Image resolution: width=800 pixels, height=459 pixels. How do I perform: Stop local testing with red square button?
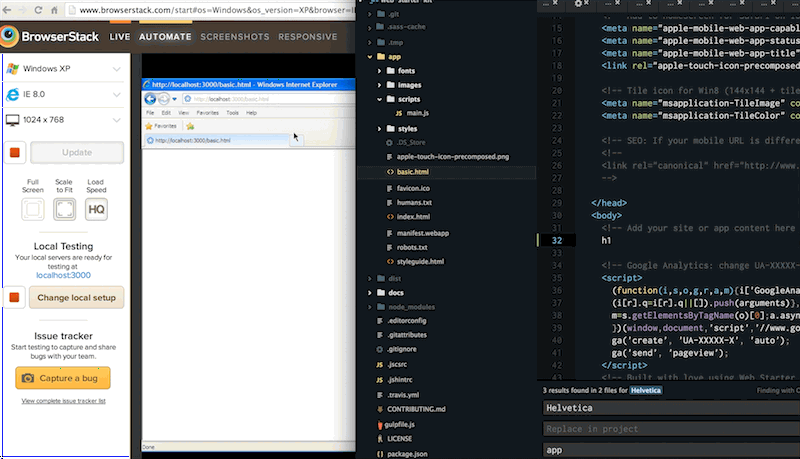tap(14, 297)
